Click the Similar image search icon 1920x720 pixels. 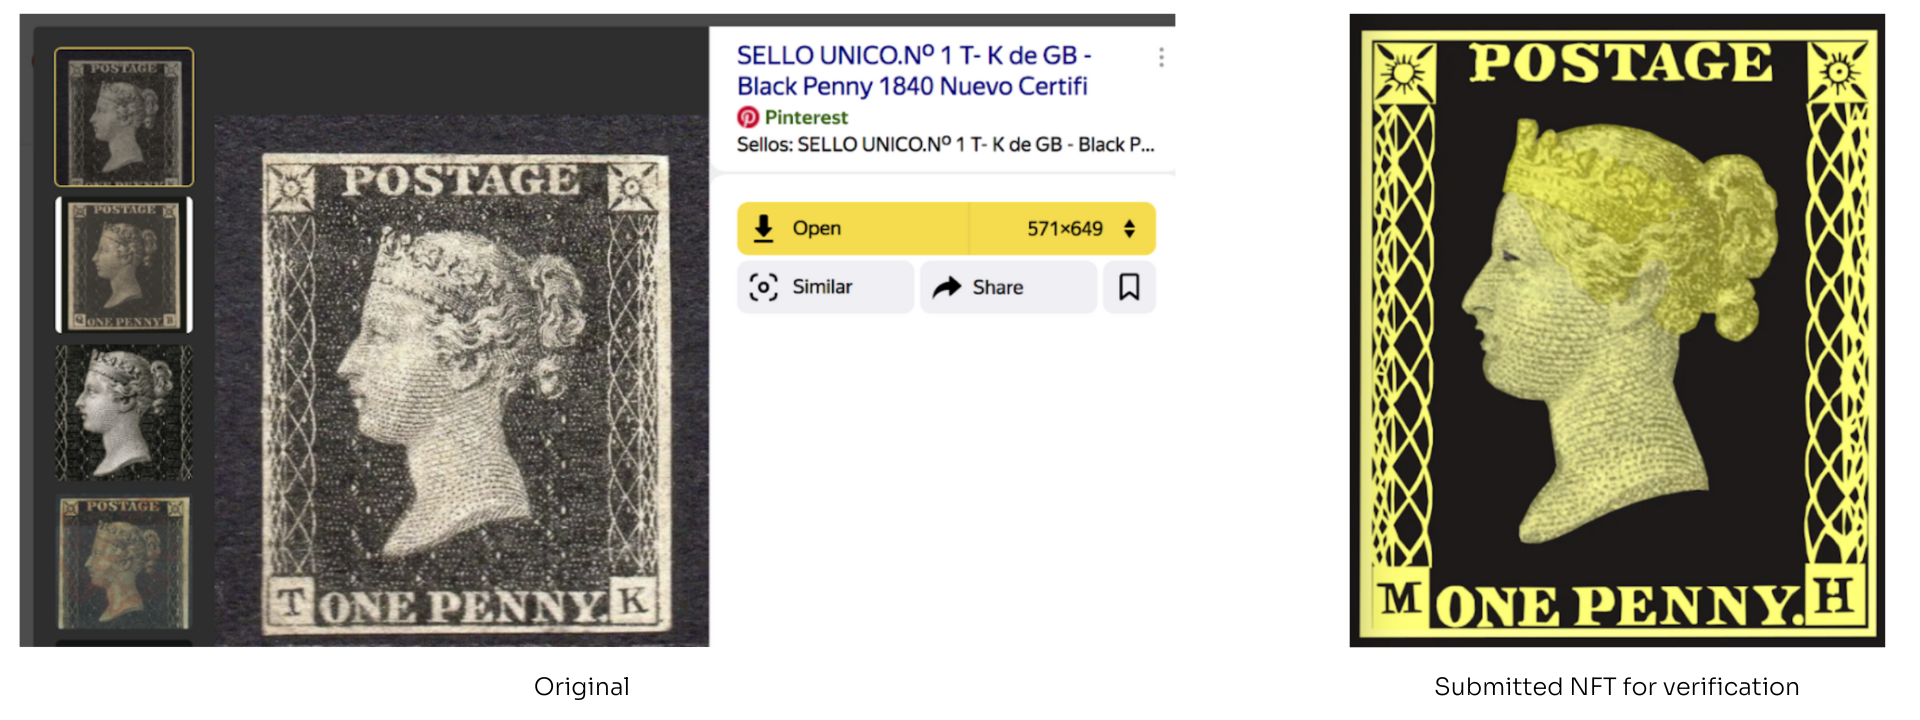(x=763, y=288)
